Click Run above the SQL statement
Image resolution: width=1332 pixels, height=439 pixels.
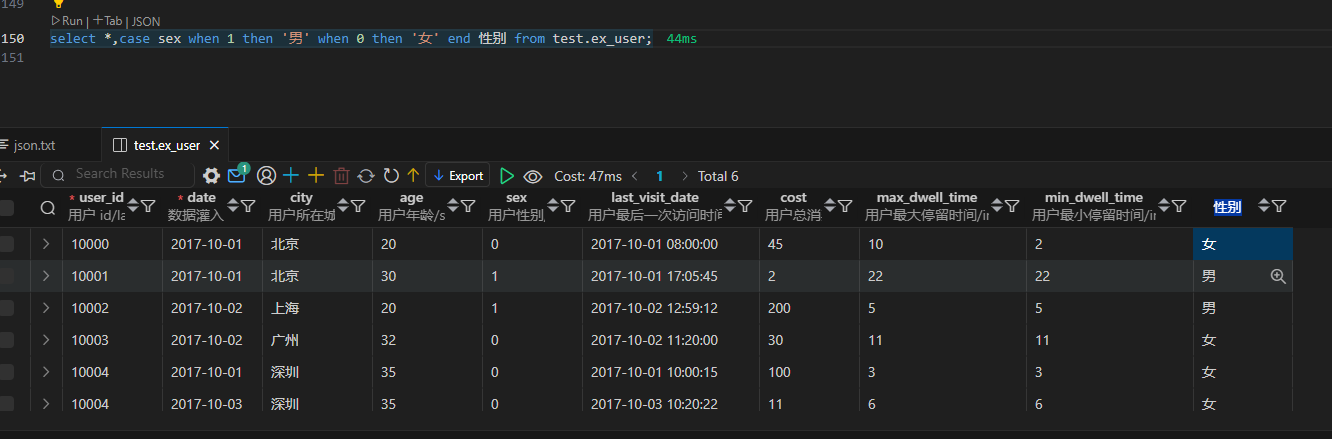click(68, 21)
